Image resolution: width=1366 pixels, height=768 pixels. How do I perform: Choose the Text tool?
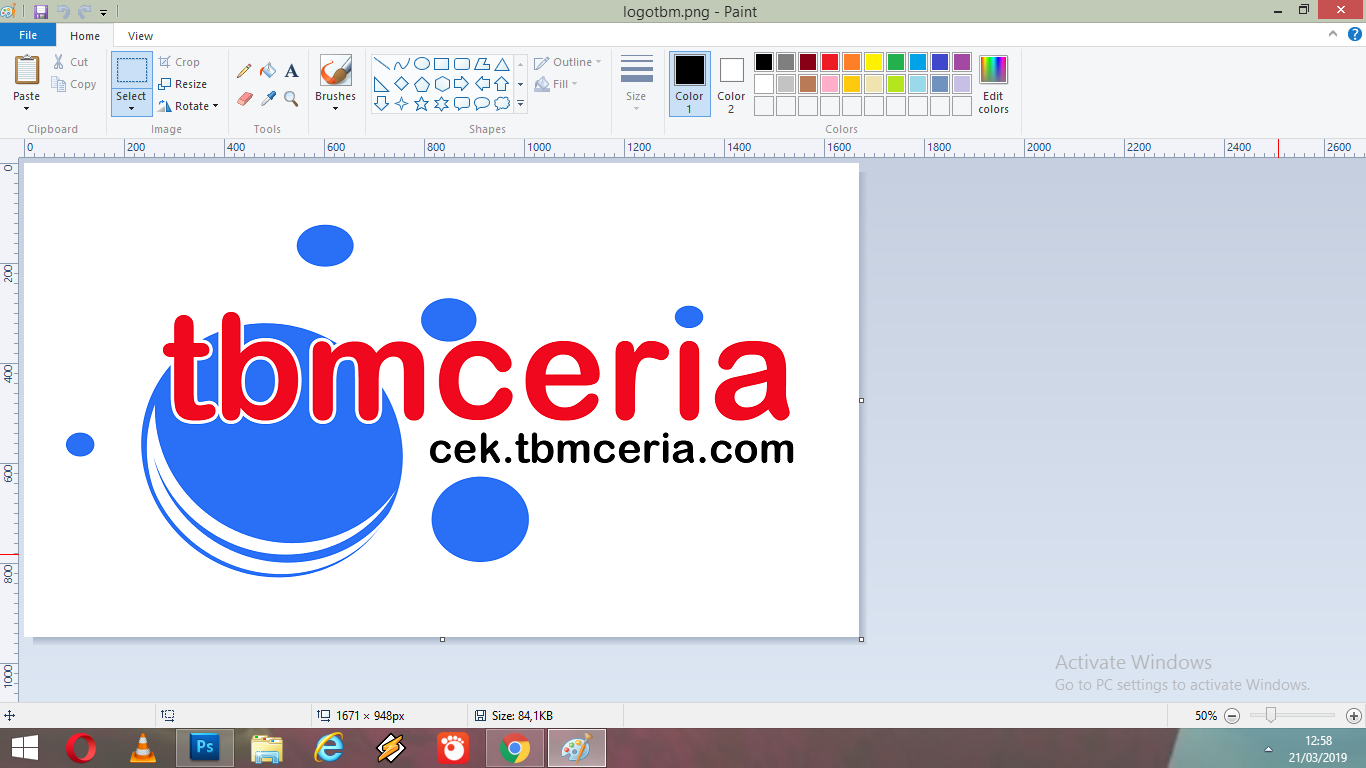pos(290,70)
